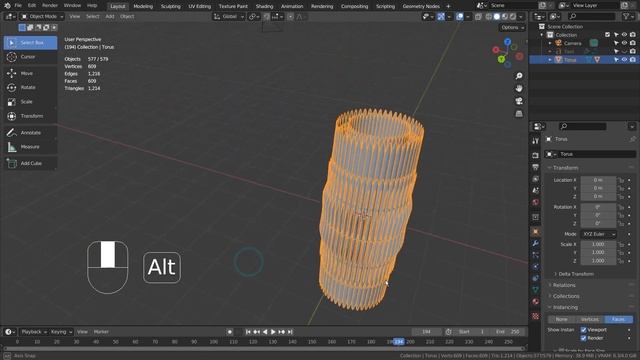The width and height of the screenshot is (640, 360).
Task: Open Global transform orientation dropdown
Action: 229,17
